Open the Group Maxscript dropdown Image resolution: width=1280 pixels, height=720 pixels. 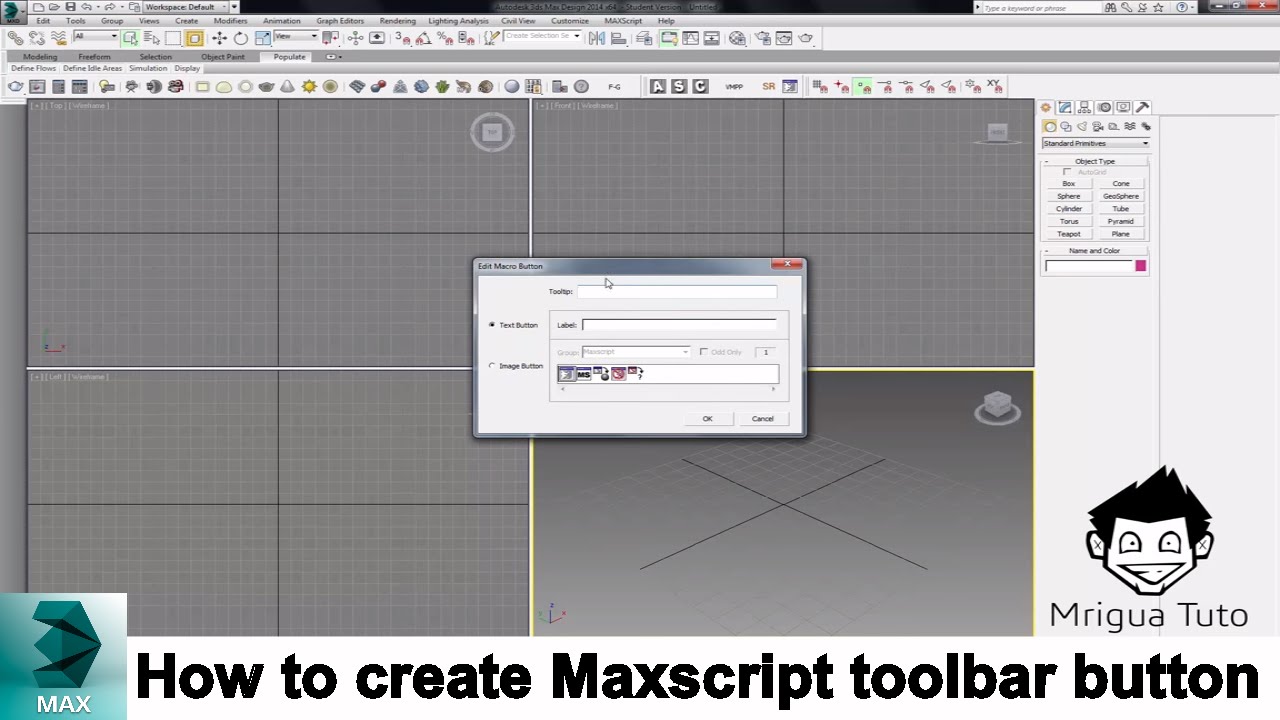click(636, 352)
